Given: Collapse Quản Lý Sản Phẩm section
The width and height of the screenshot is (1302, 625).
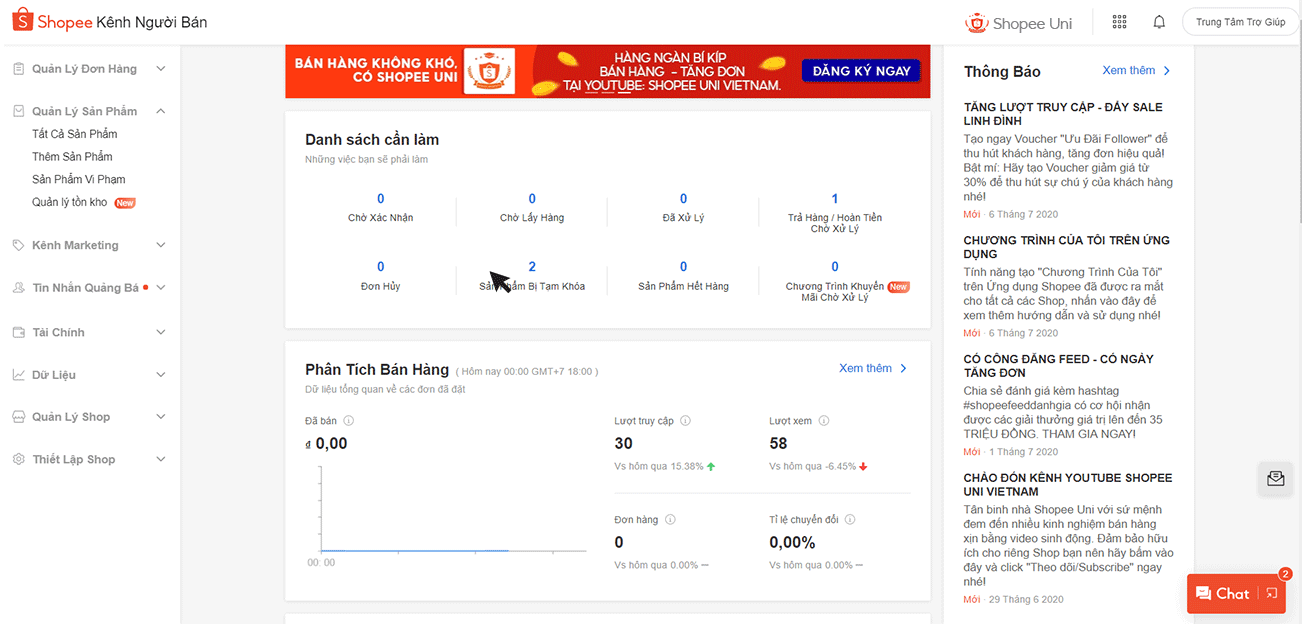Looking at the screenshot, I should (161, 111).
